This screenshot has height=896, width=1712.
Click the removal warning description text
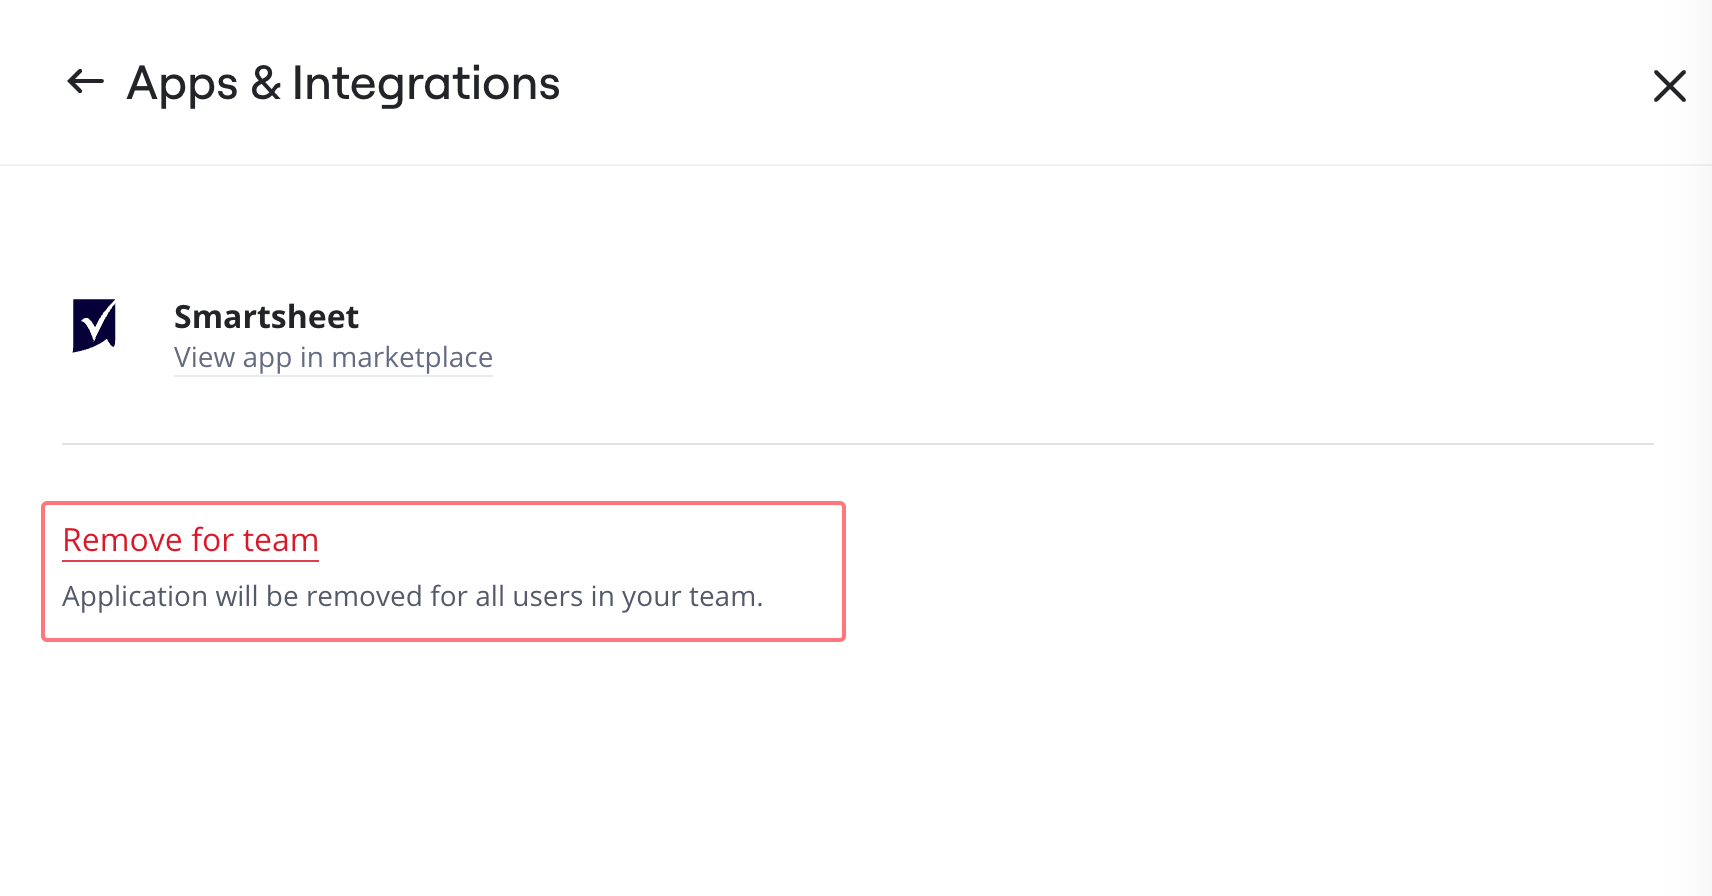tap(412, 597)
